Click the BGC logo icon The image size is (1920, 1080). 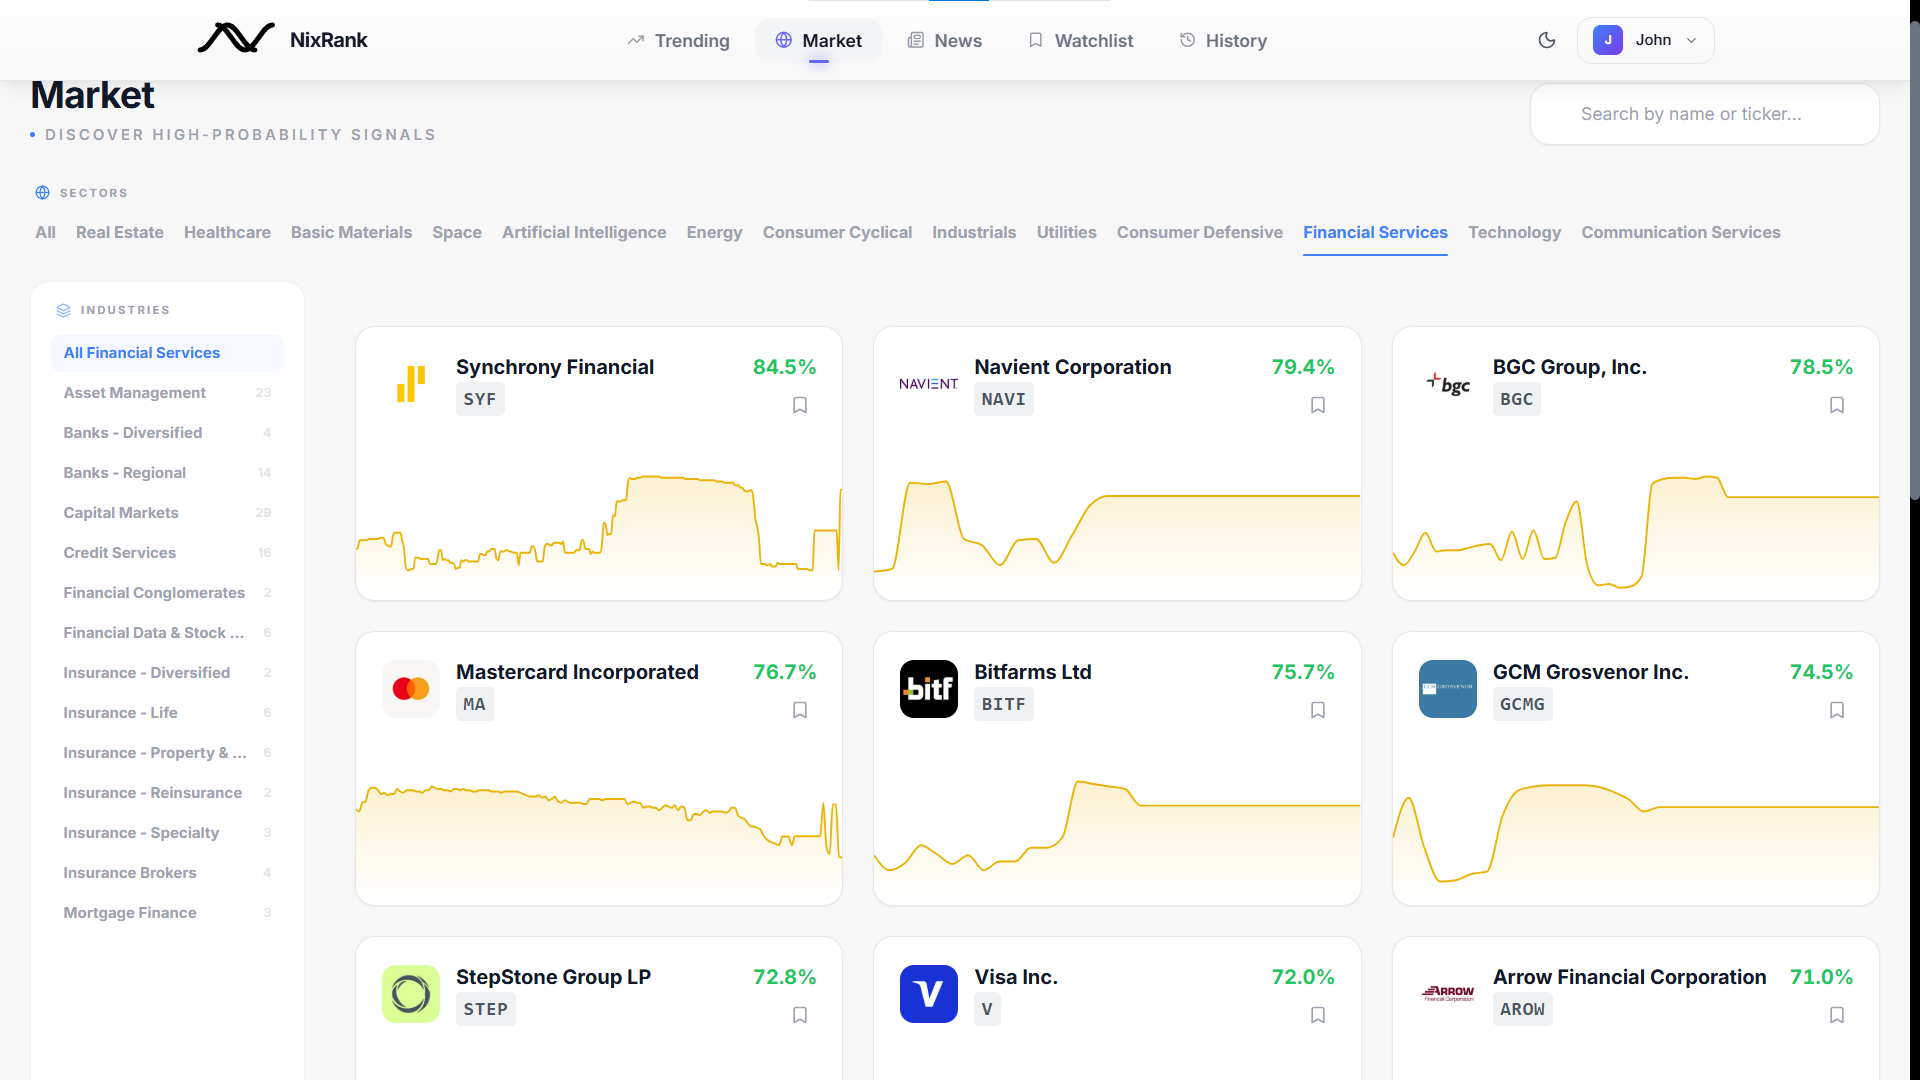click(x=1448, y=384)
